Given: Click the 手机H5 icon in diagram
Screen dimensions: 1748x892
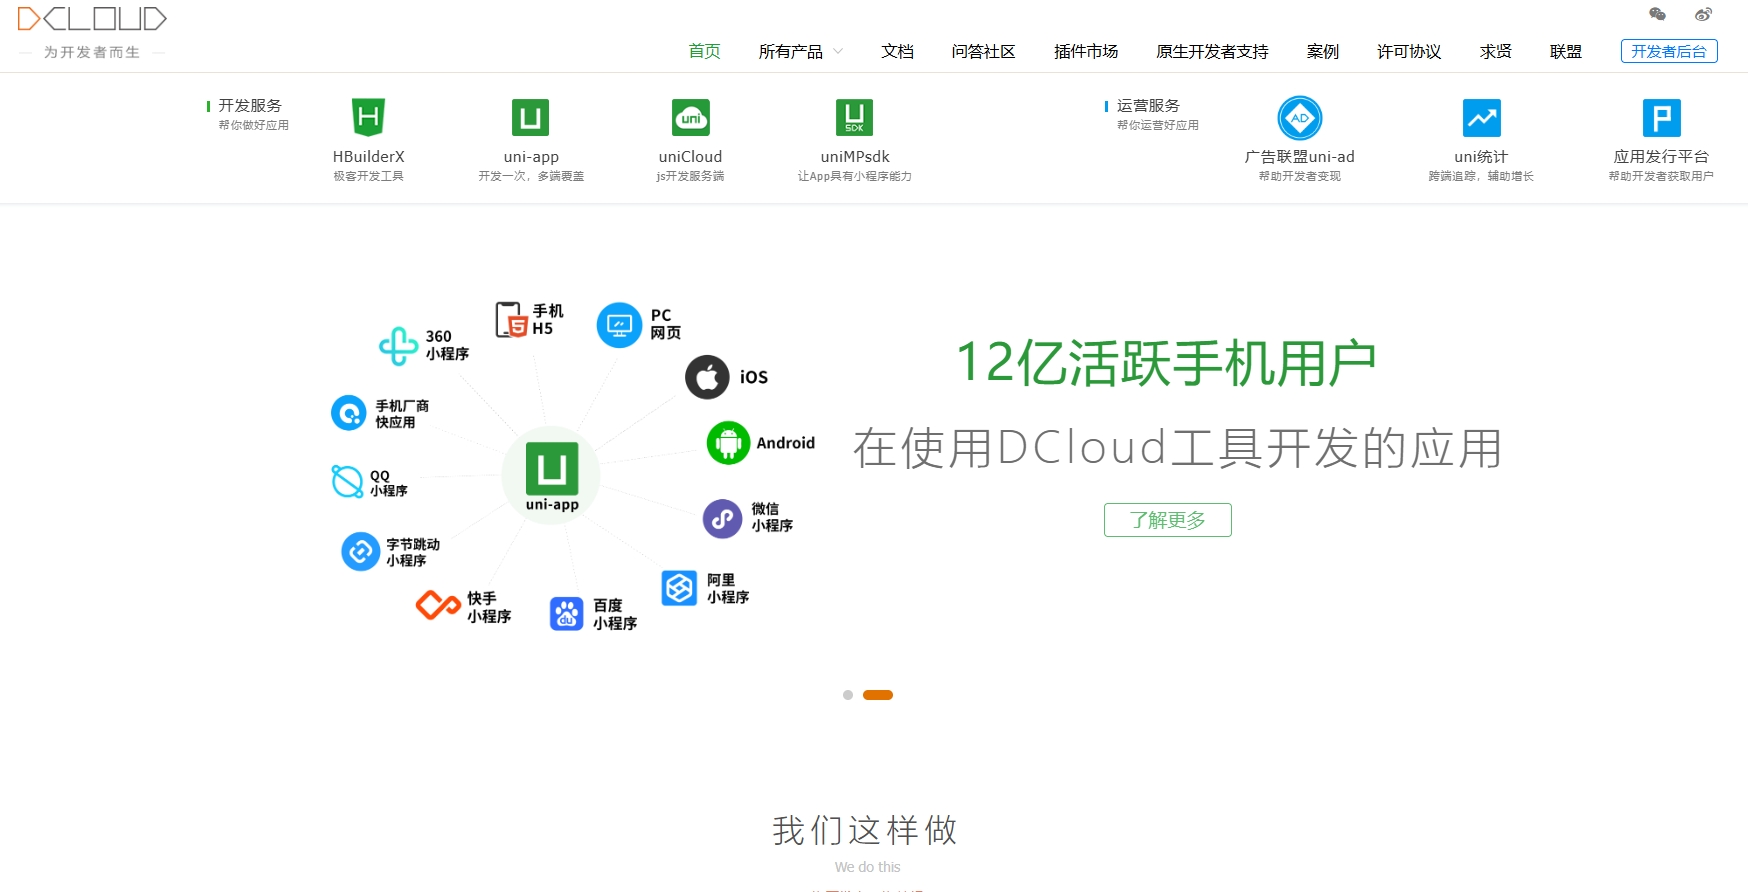Looking at the screenshot, I should [511, 320].
